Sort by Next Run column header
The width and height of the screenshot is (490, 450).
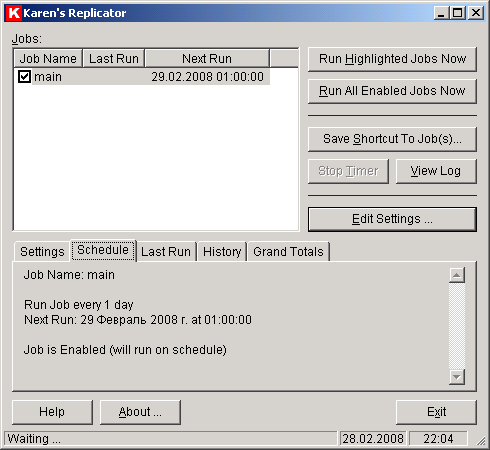207,59
